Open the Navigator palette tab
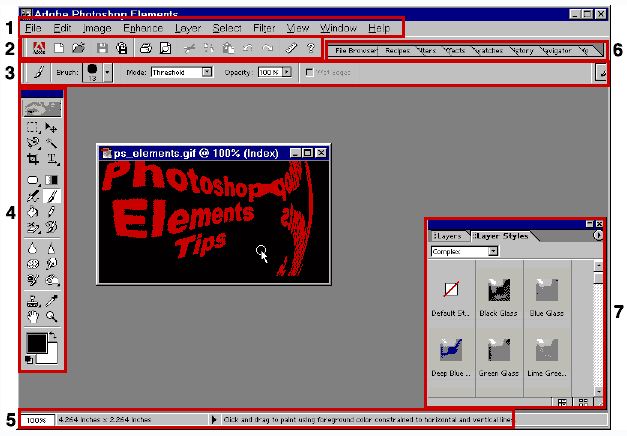The image size is (627, 436). [557, 50]
